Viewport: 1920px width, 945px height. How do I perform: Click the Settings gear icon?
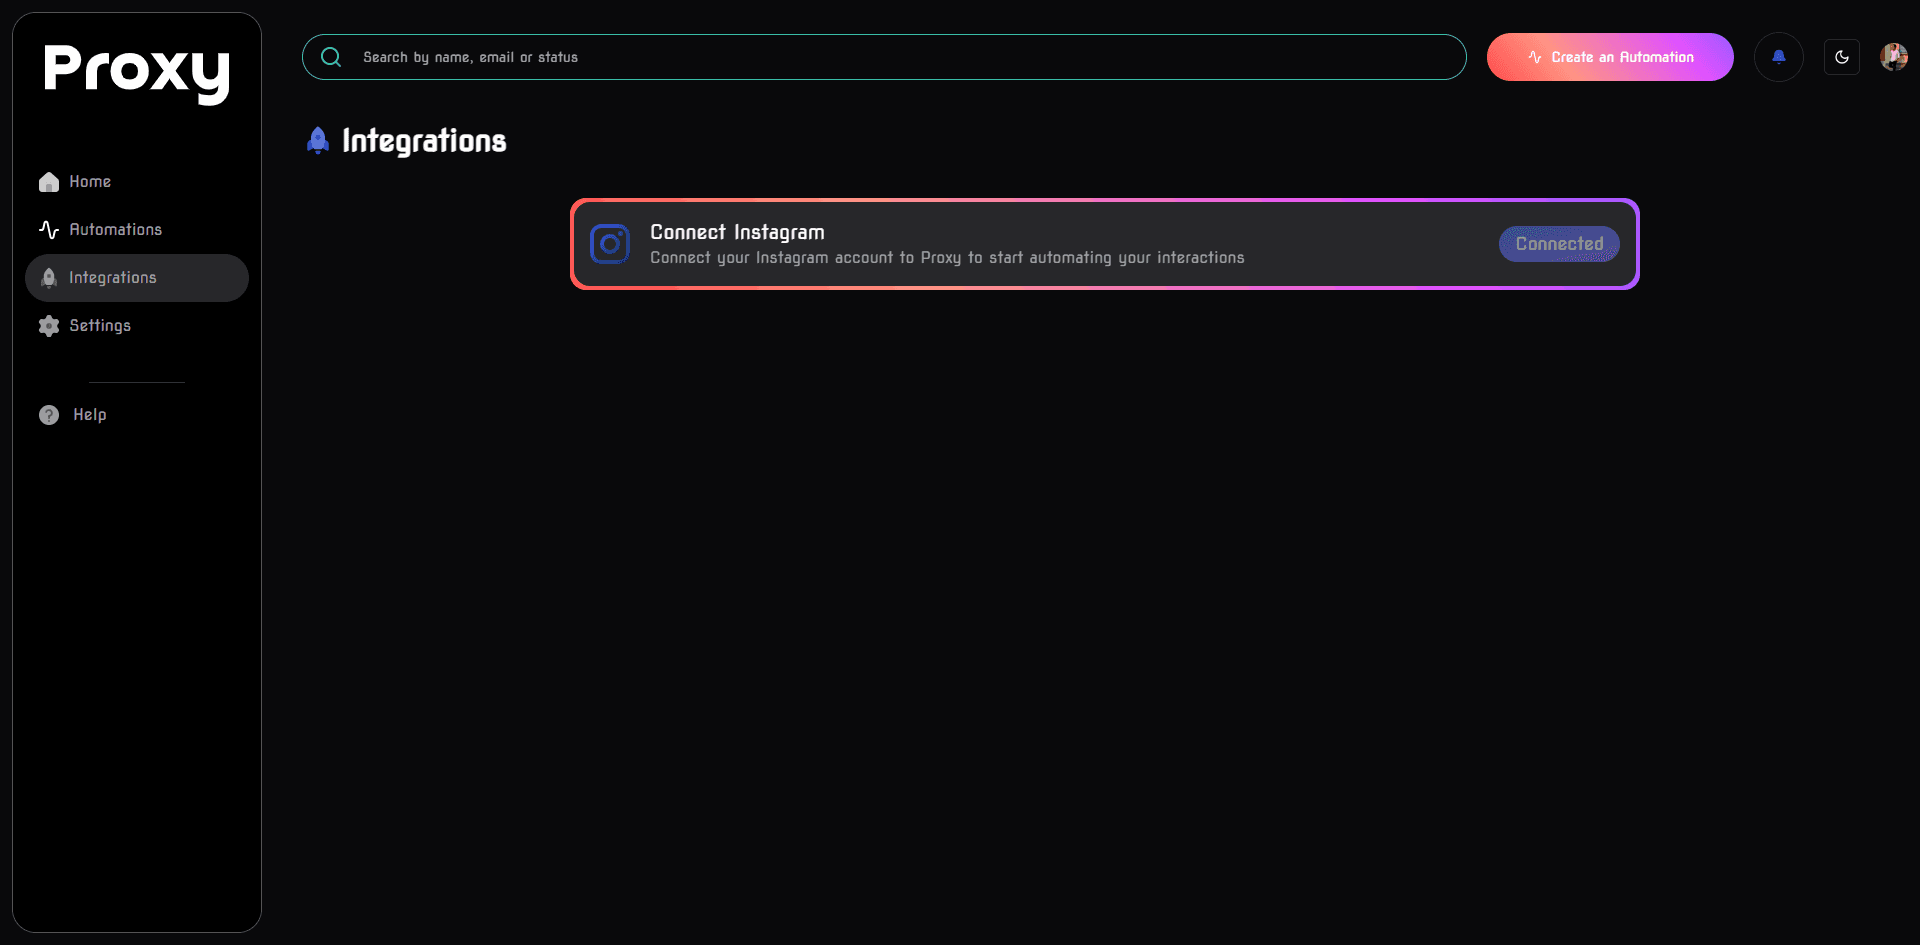click(49, 326)
